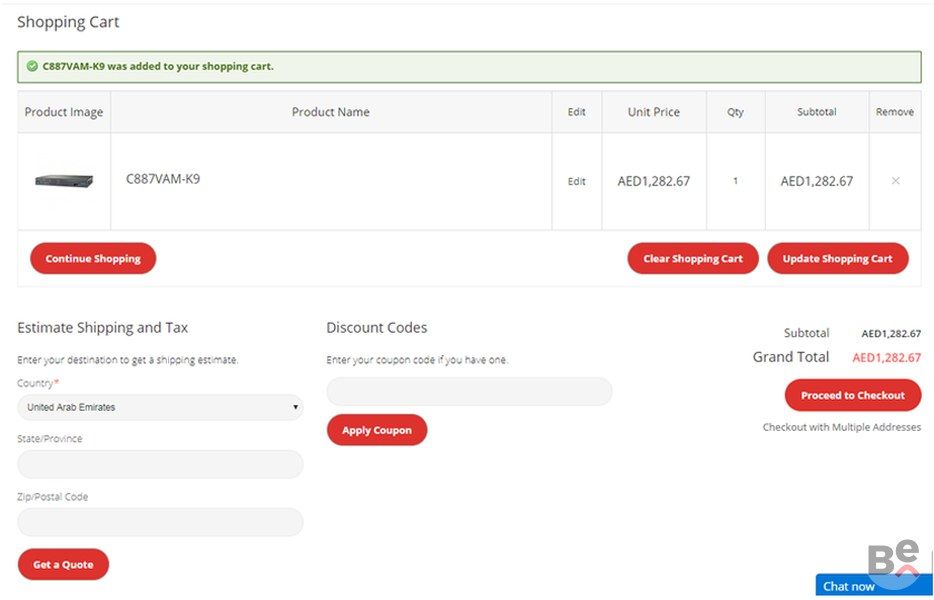Click Update Shopping Cart

click(837, 258)
